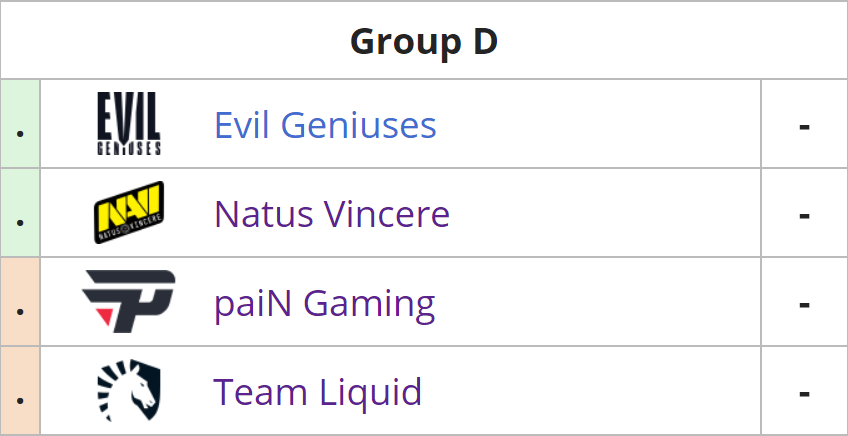Follow the paiN Gaming link
This screenshot has width=848, height=436.
tap(324, 303)
